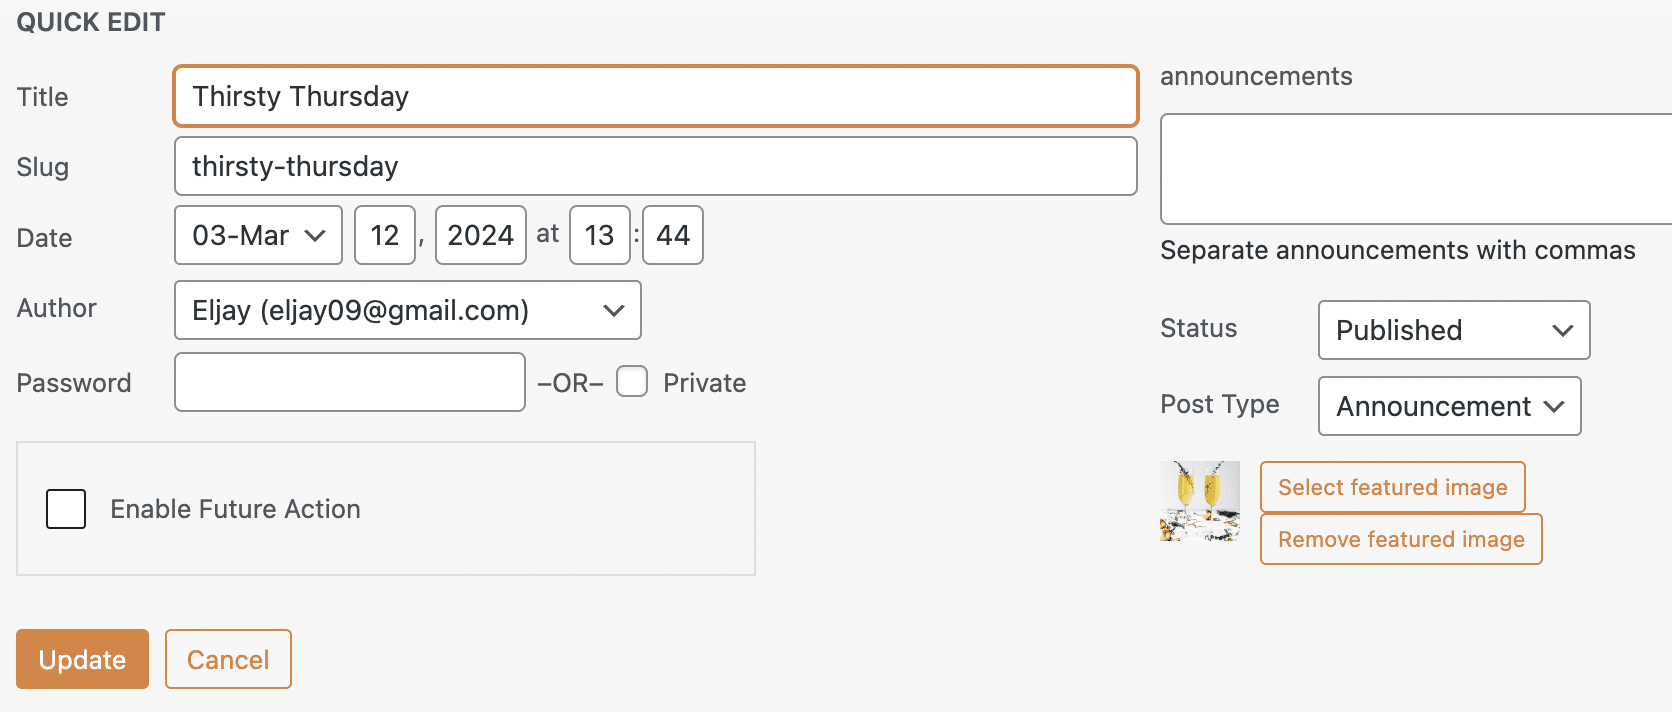Screen dimensions: 1672x712
Task: Click the hour field showing 13
Action: (x=600, y=235)
